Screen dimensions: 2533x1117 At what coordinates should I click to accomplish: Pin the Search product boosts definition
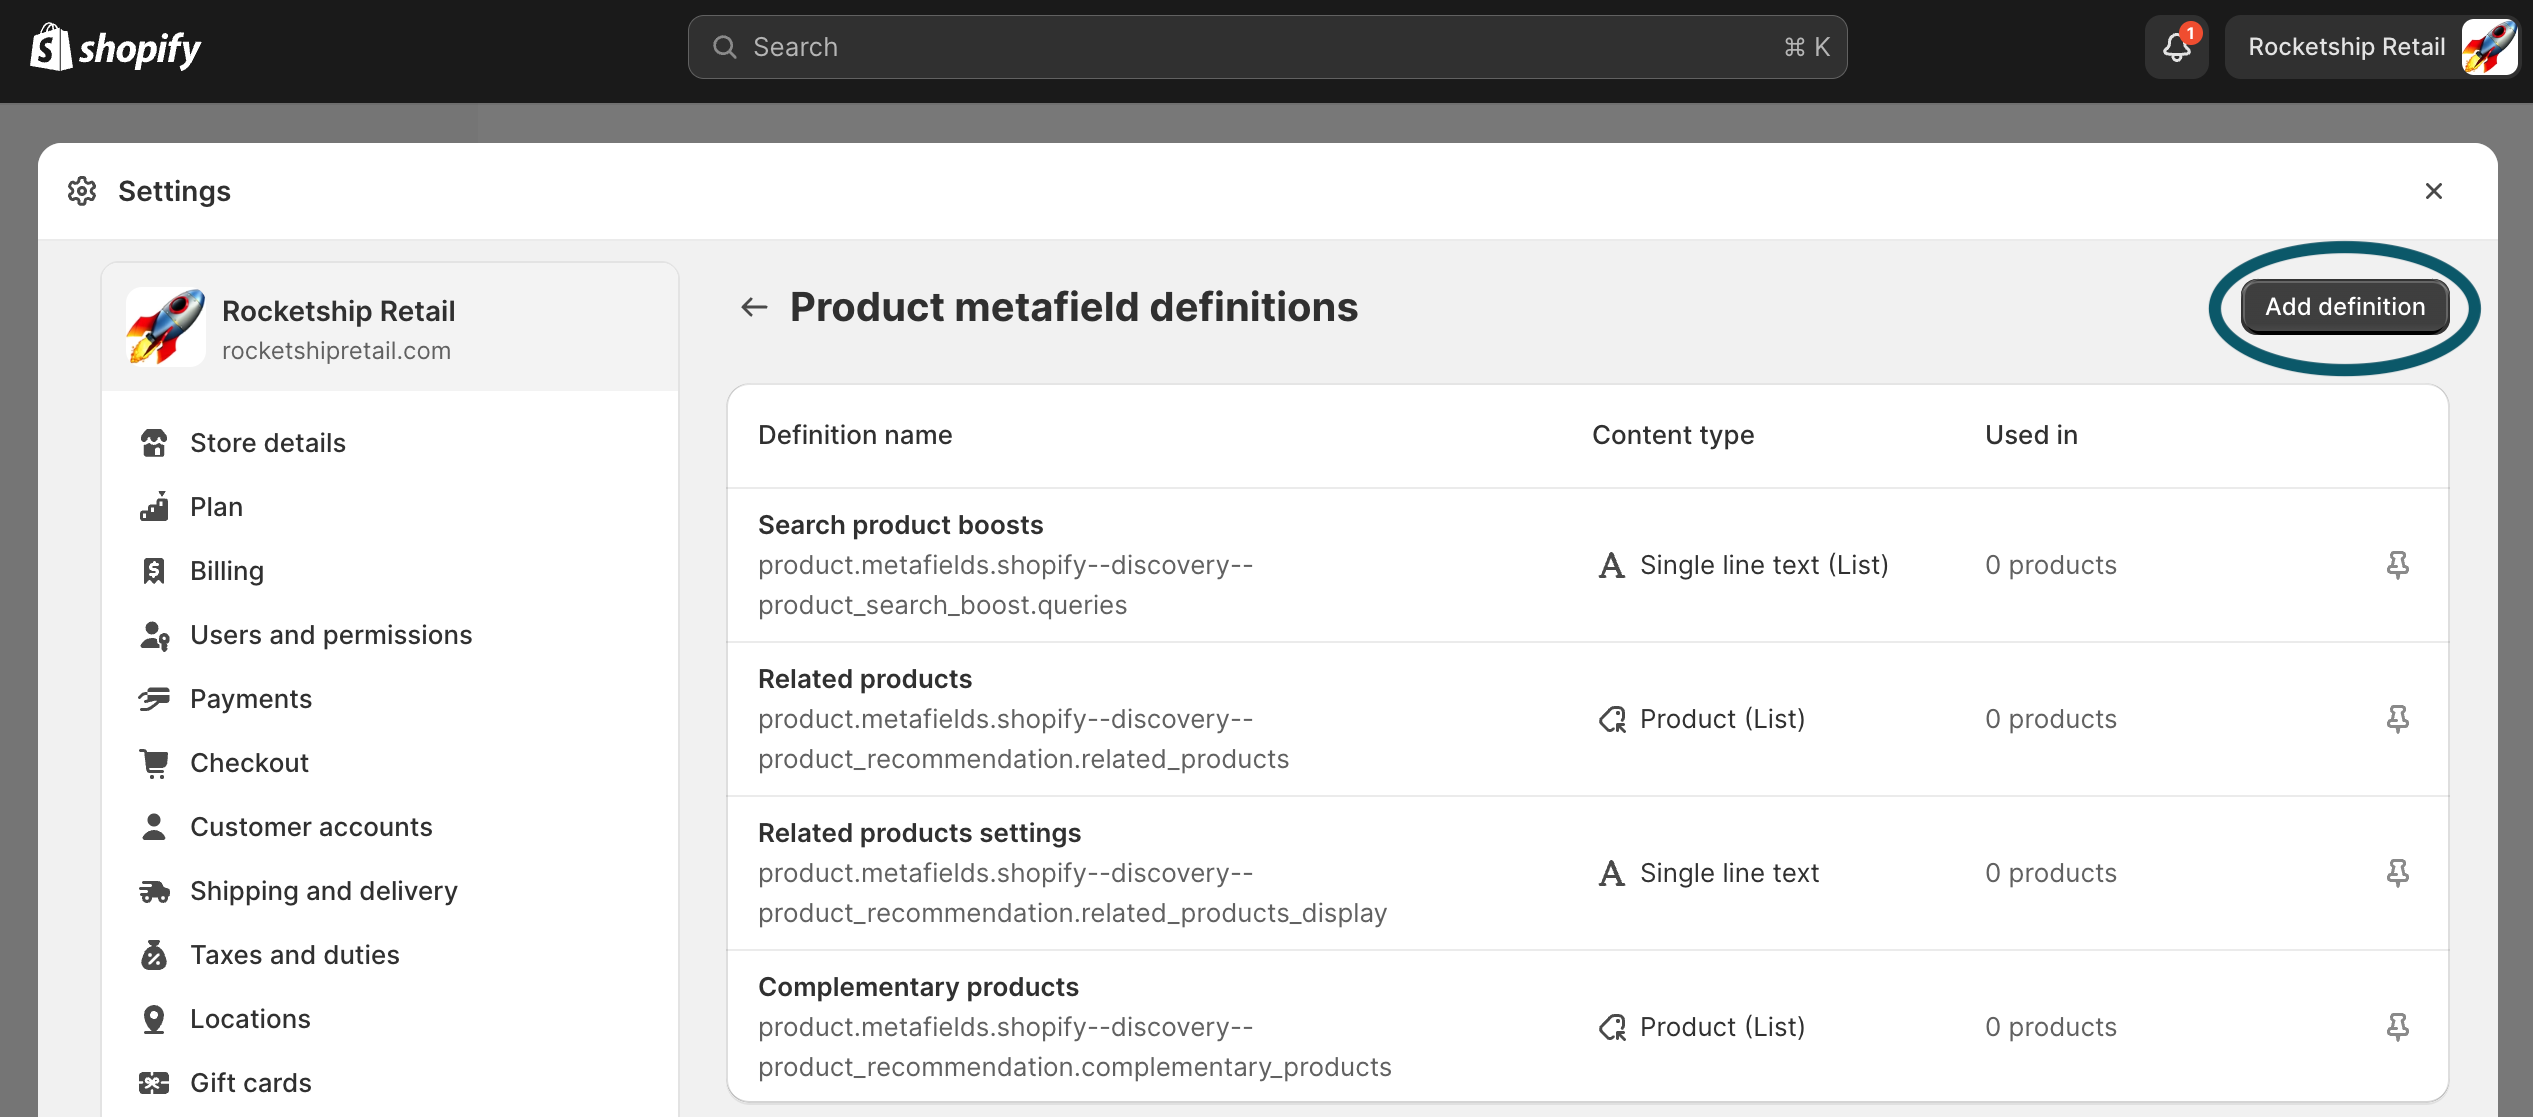click(x=2397, y=565)
